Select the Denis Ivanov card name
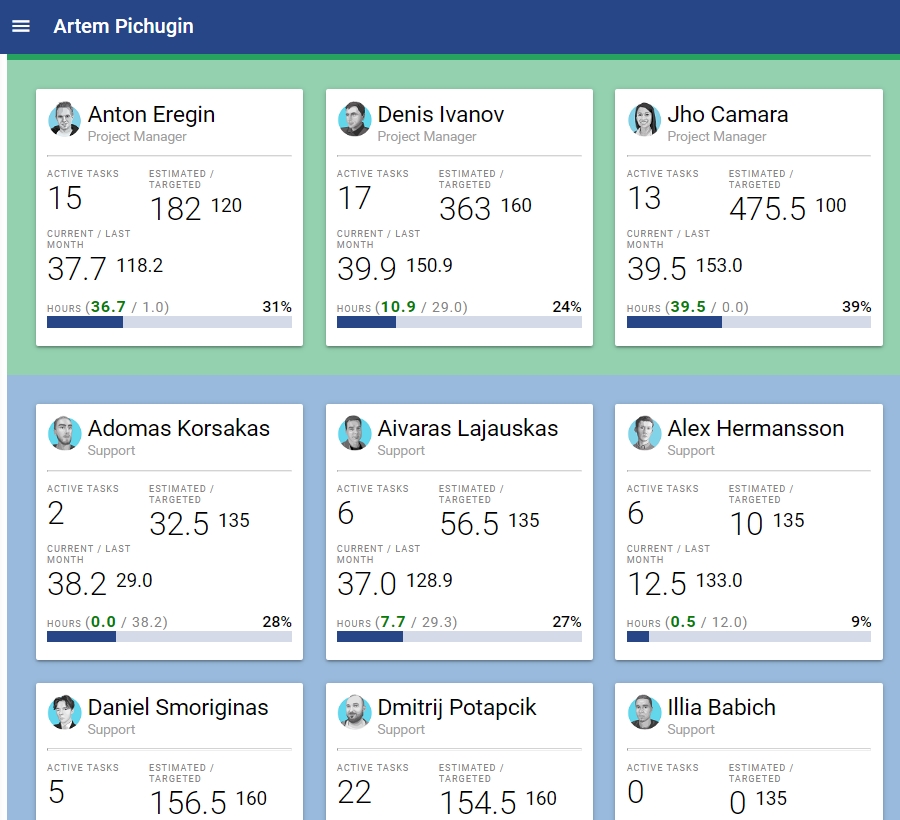Screen dimensions: 900x820 440,114
